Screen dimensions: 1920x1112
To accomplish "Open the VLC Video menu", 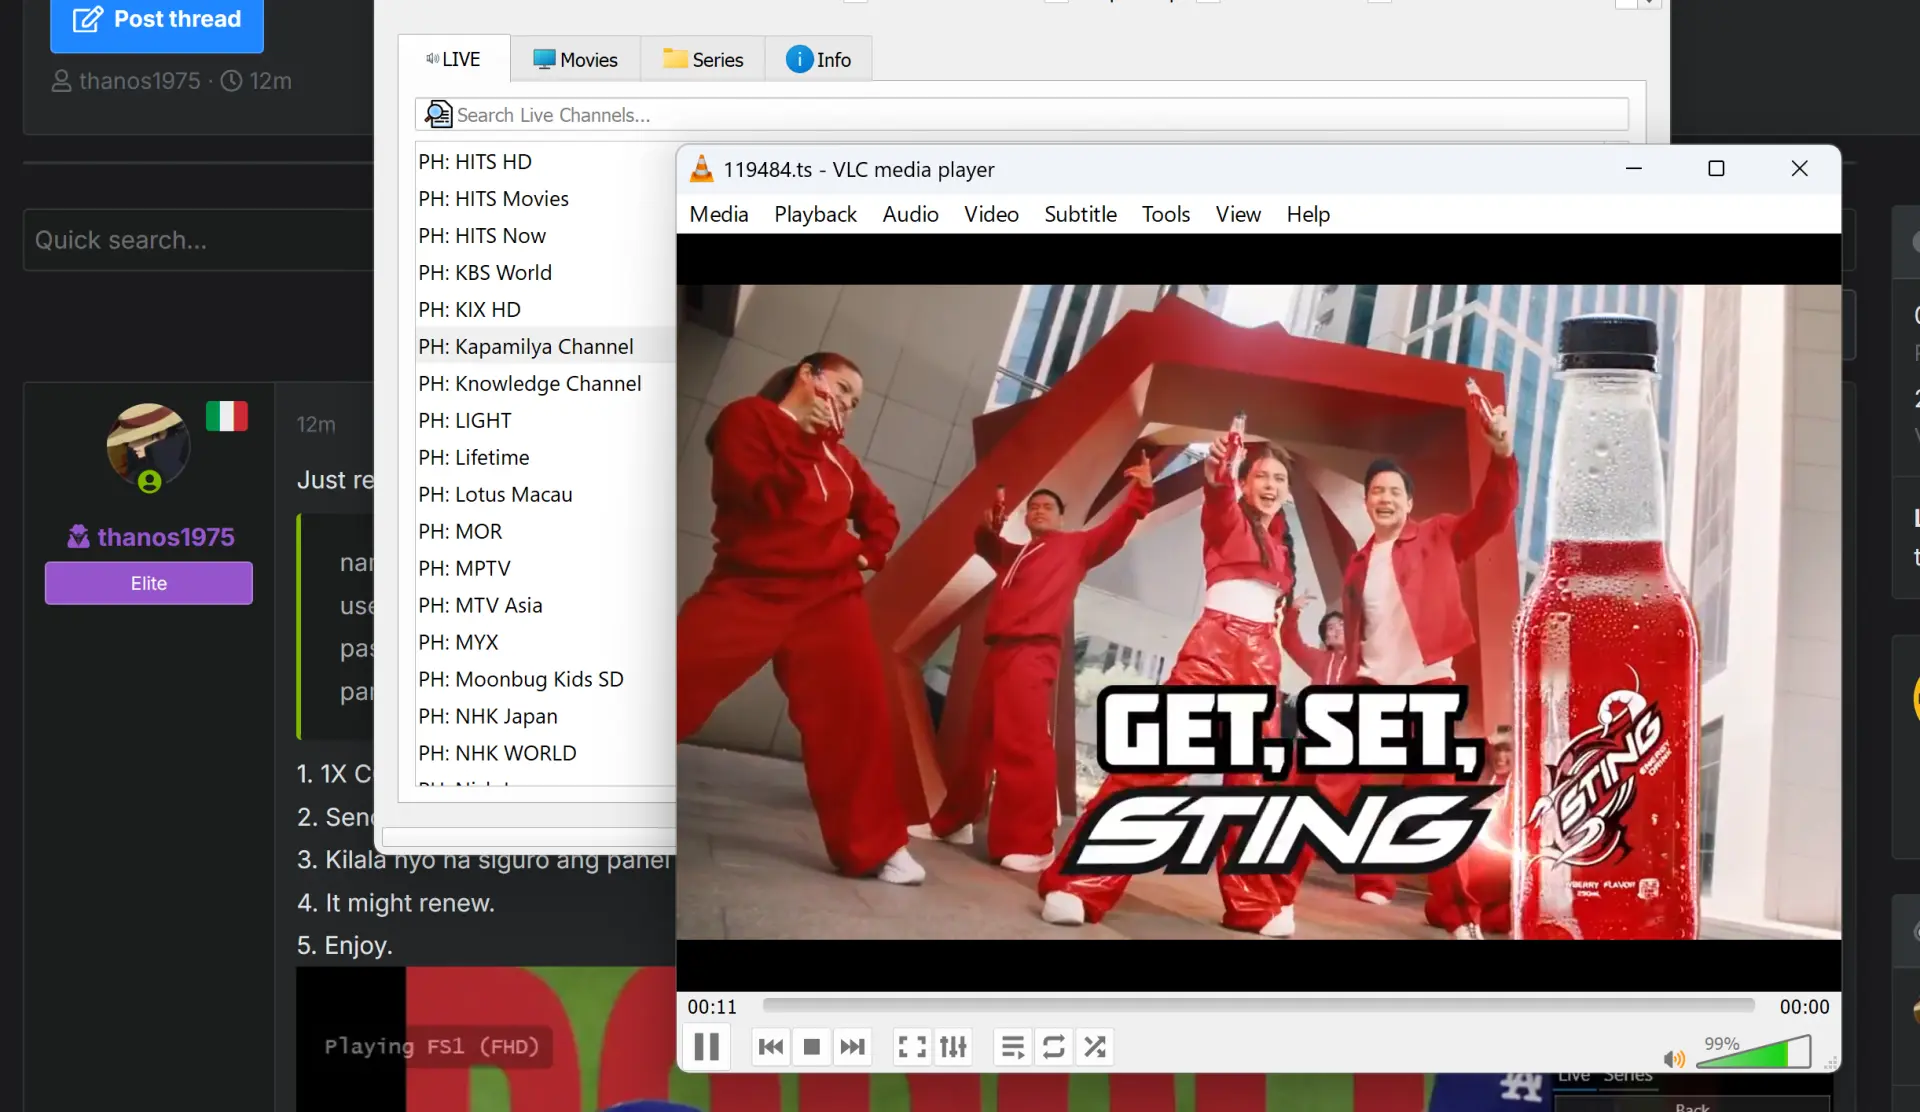I will (x=991, y=214).
